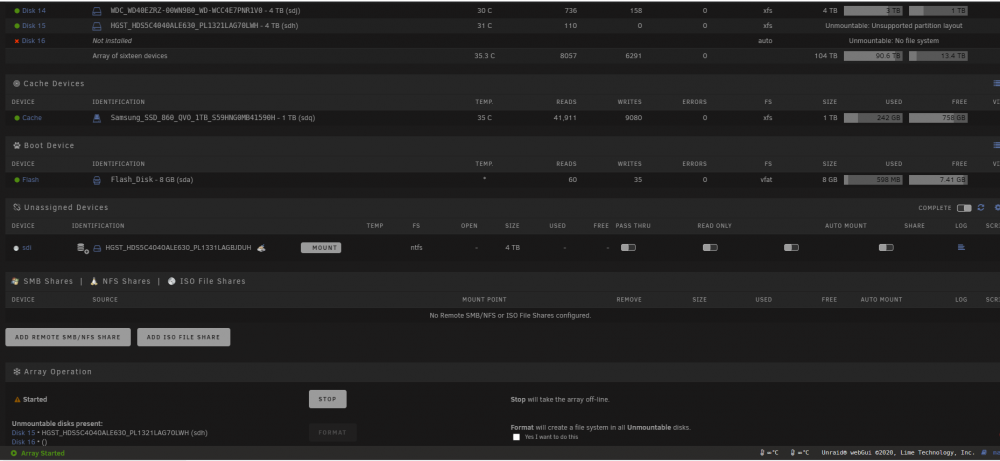Click the disc icon beside ISO File Shares
This screenshot has height=461, width=1000.
click(x=172, y=281)
